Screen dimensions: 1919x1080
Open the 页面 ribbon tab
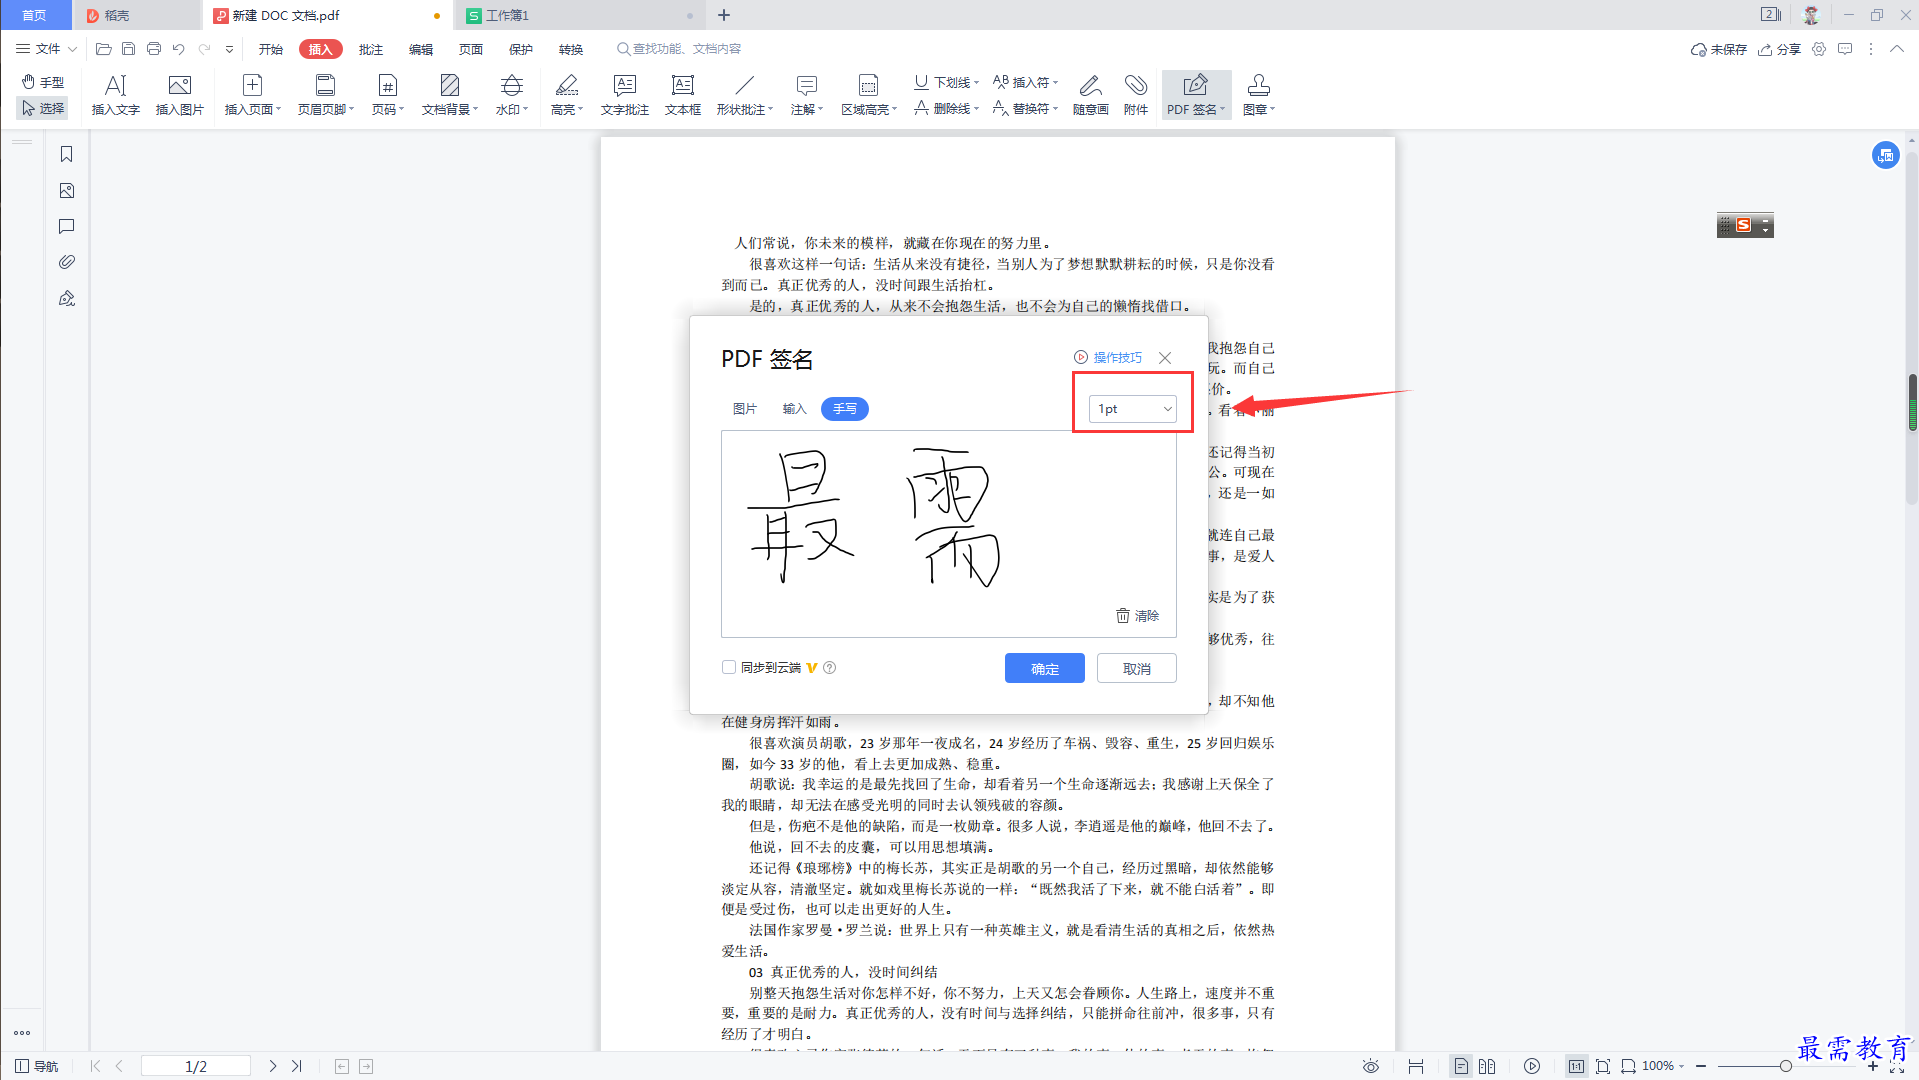coord(471,49)
